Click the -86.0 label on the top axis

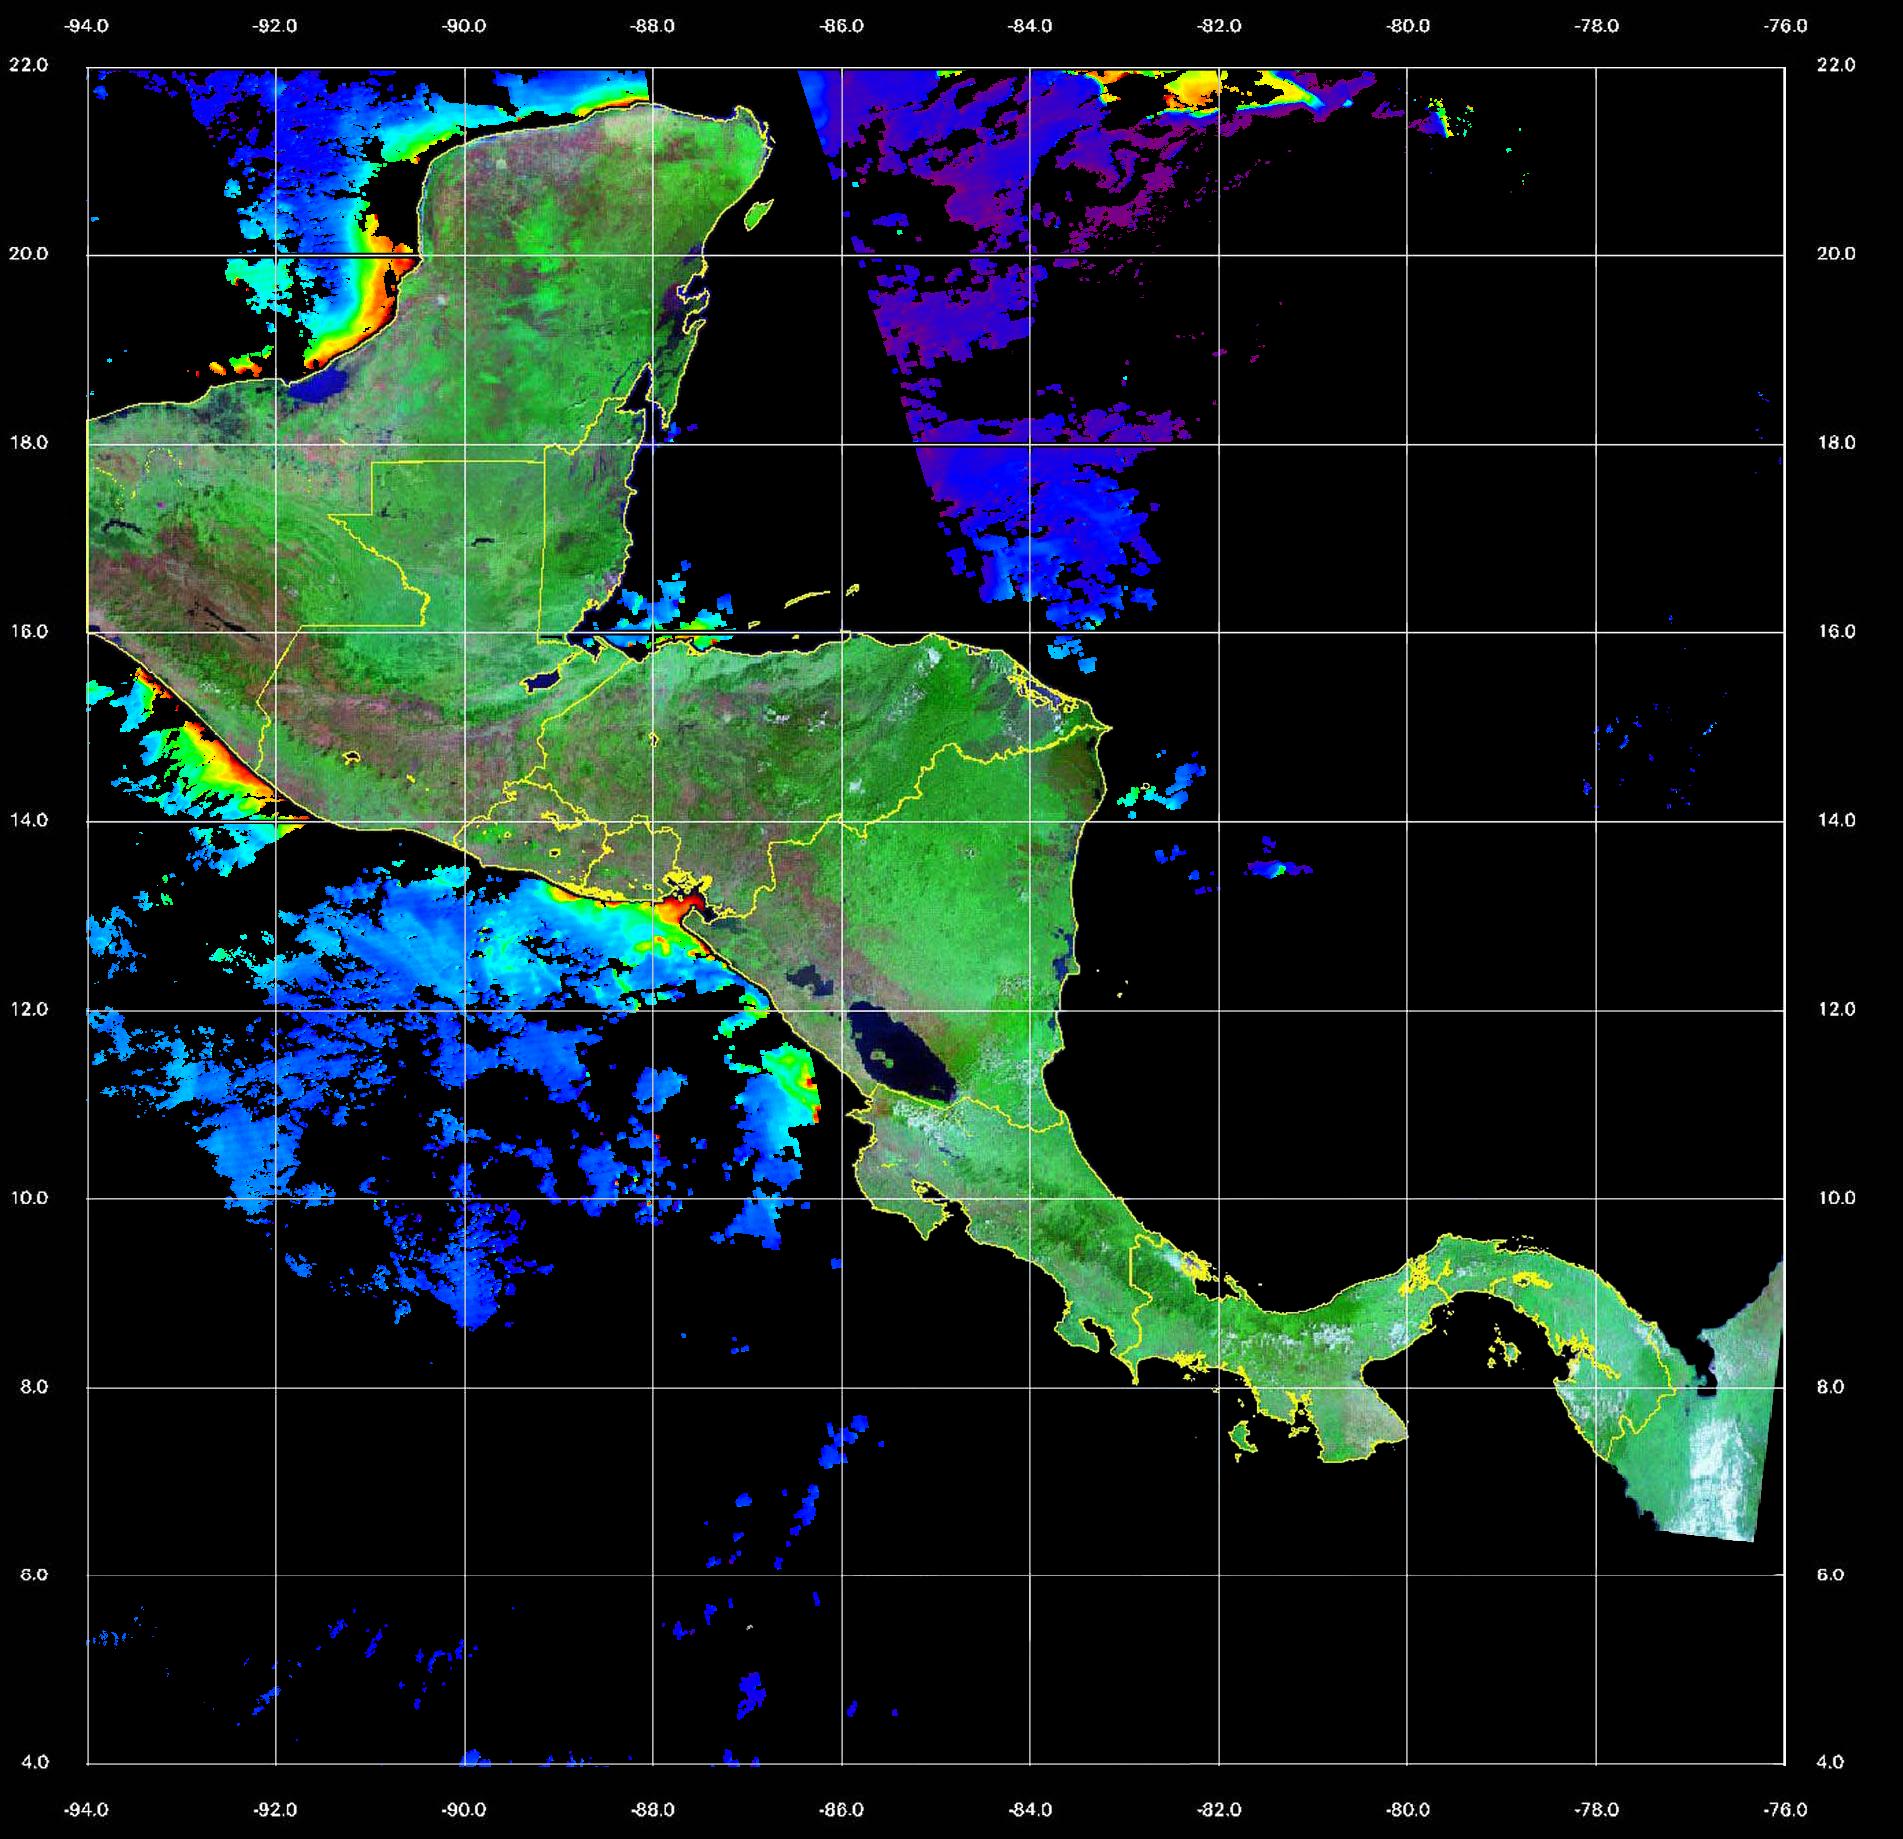[841, 26]
